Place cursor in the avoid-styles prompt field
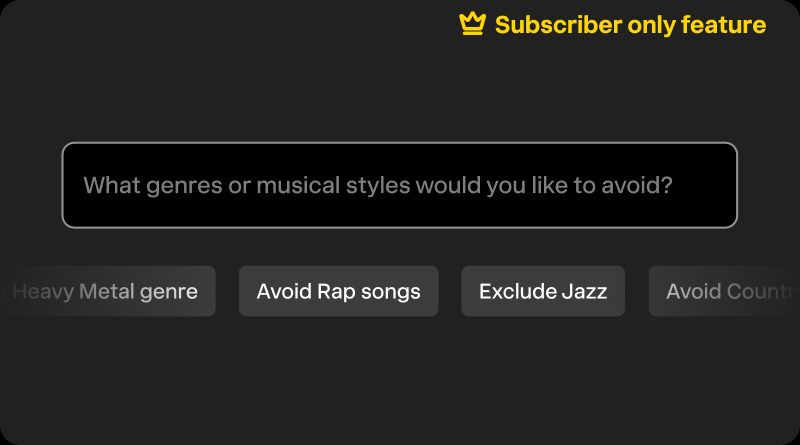Image resolution: width=800 pixels, height=445 pixels. pyautogui.click(x=399, y=185)
